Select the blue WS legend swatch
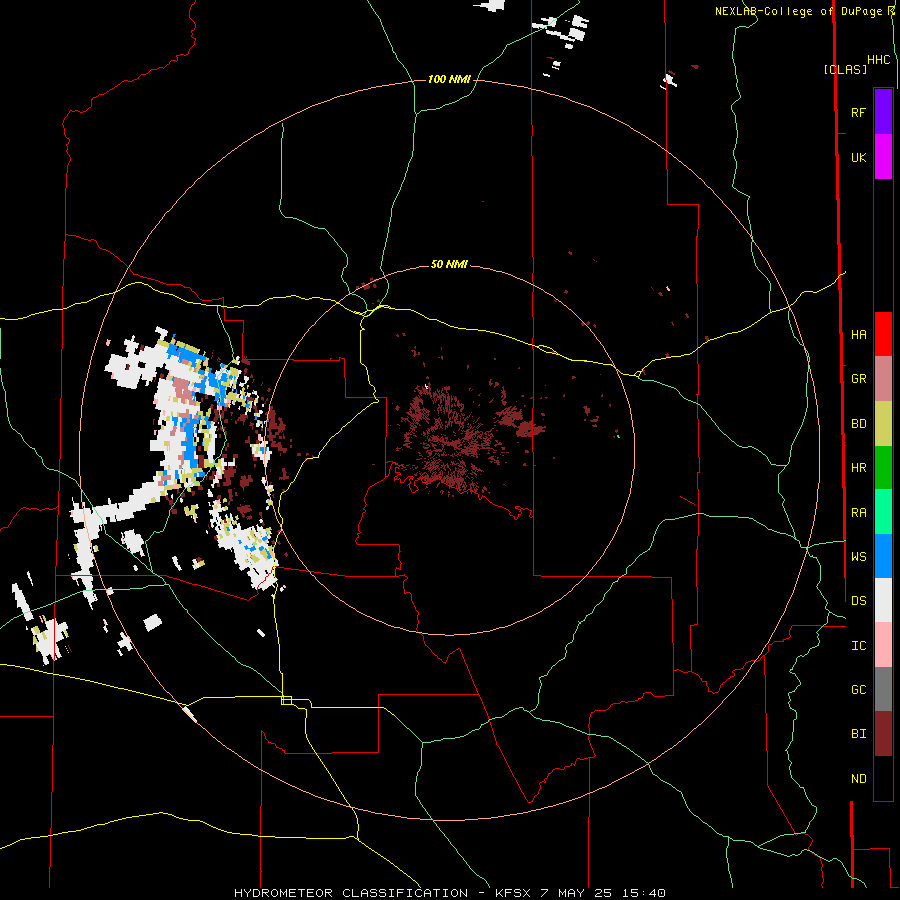Viewport: 900px width, 900px height. coord(883,556)
